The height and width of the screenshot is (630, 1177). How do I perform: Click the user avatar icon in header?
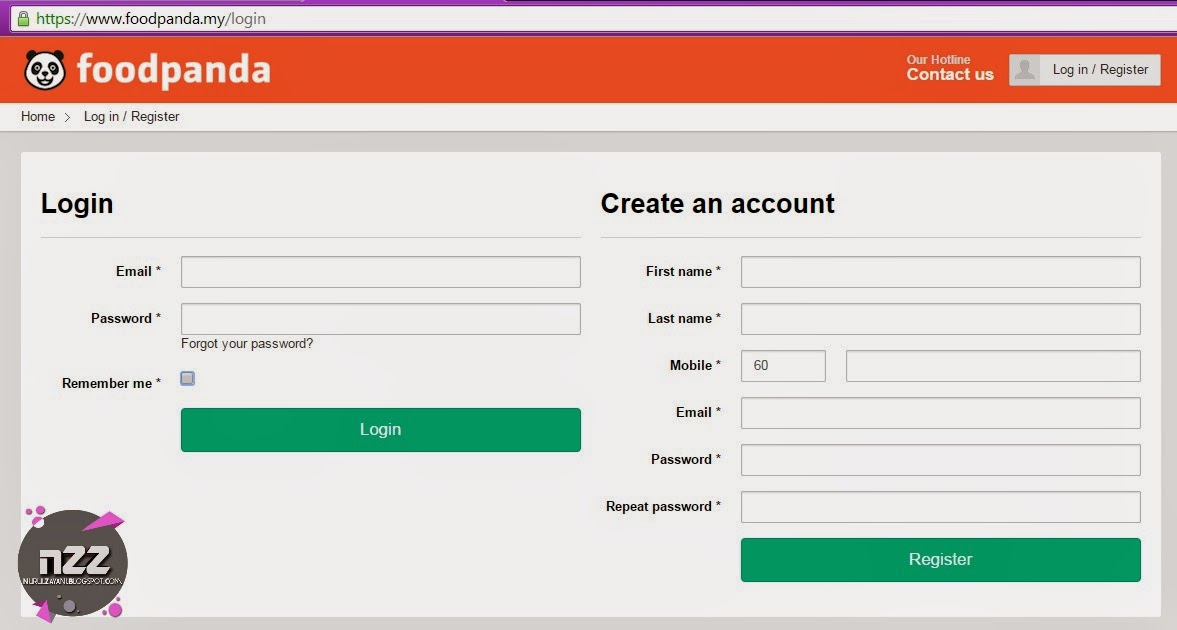point(1025,70)
